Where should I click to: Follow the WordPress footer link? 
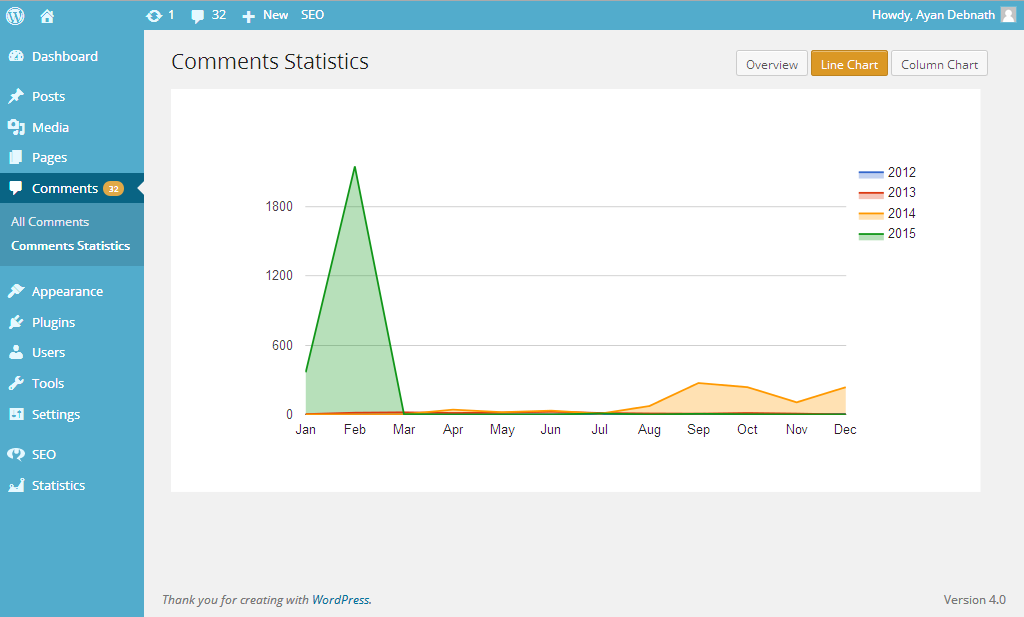pos(340,599)
